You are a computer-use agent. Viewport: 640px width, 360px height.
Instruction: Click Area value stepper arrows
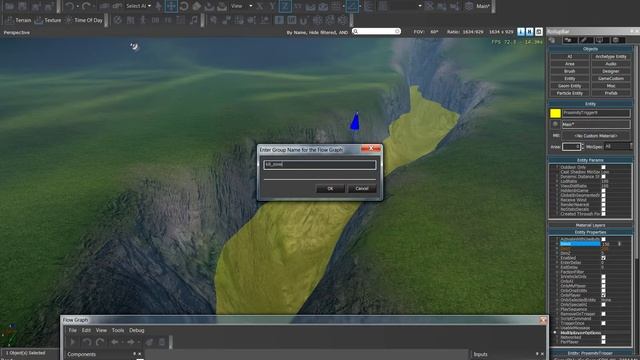click(x=582, y=146)
